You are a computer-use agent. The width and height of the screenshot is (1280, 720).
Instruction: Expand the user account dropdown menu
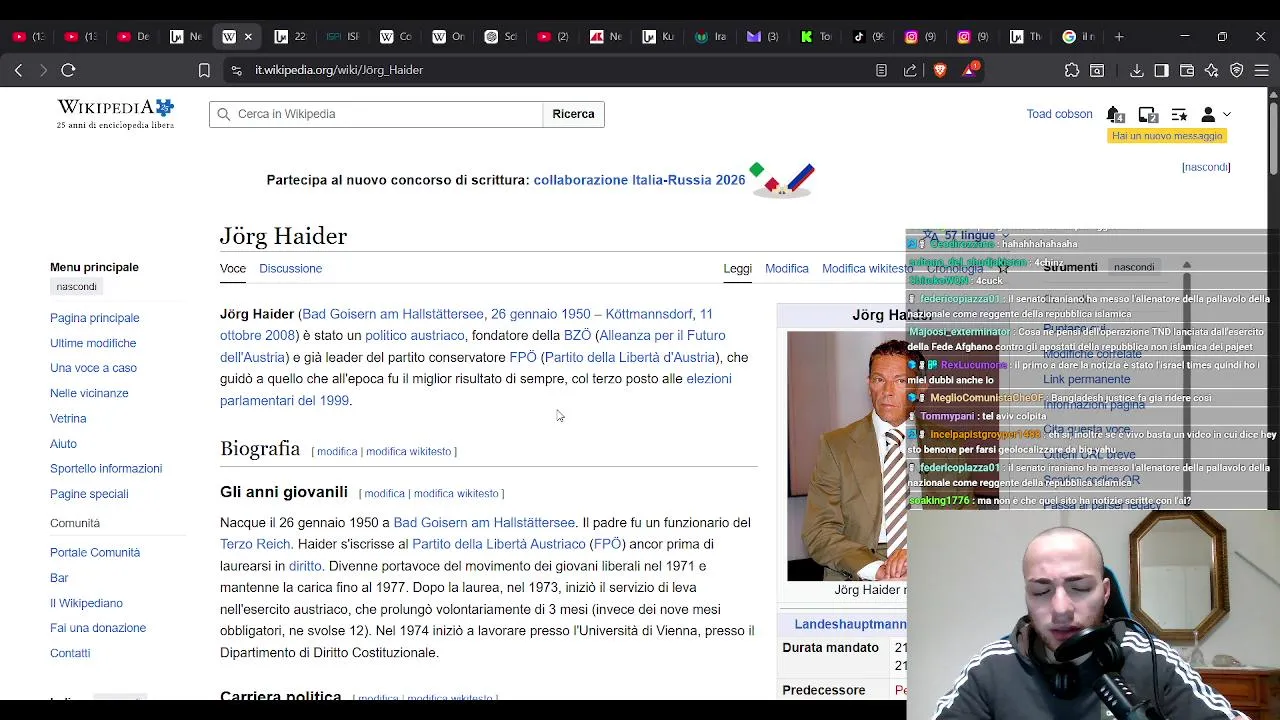coord(1215,114)
